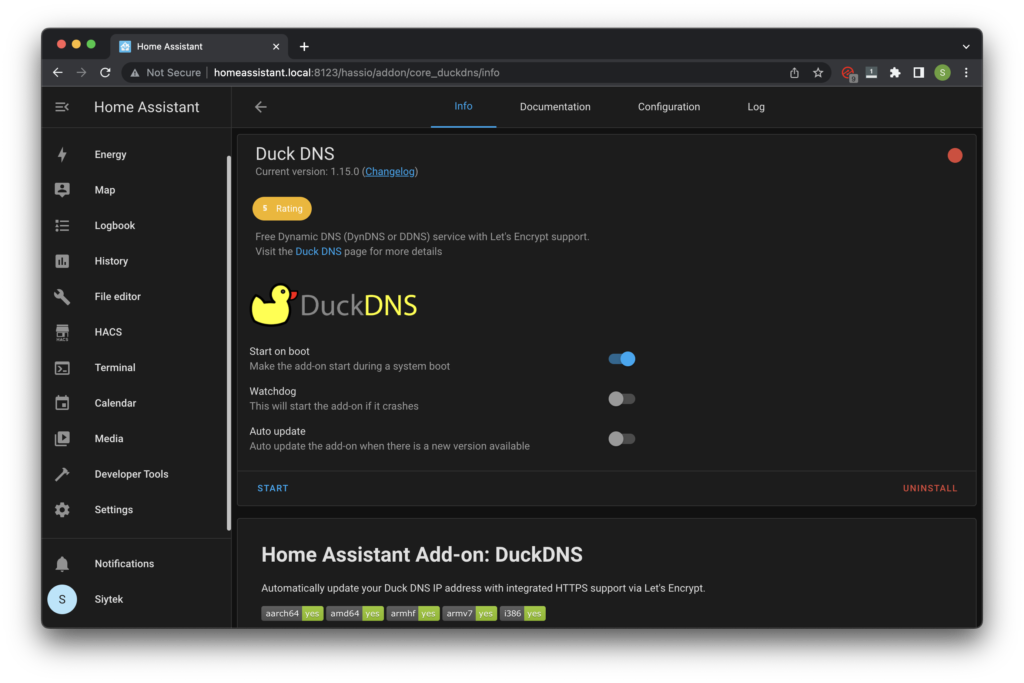Click the aarch64 yes badge
1024x683 pixels.
292,614
